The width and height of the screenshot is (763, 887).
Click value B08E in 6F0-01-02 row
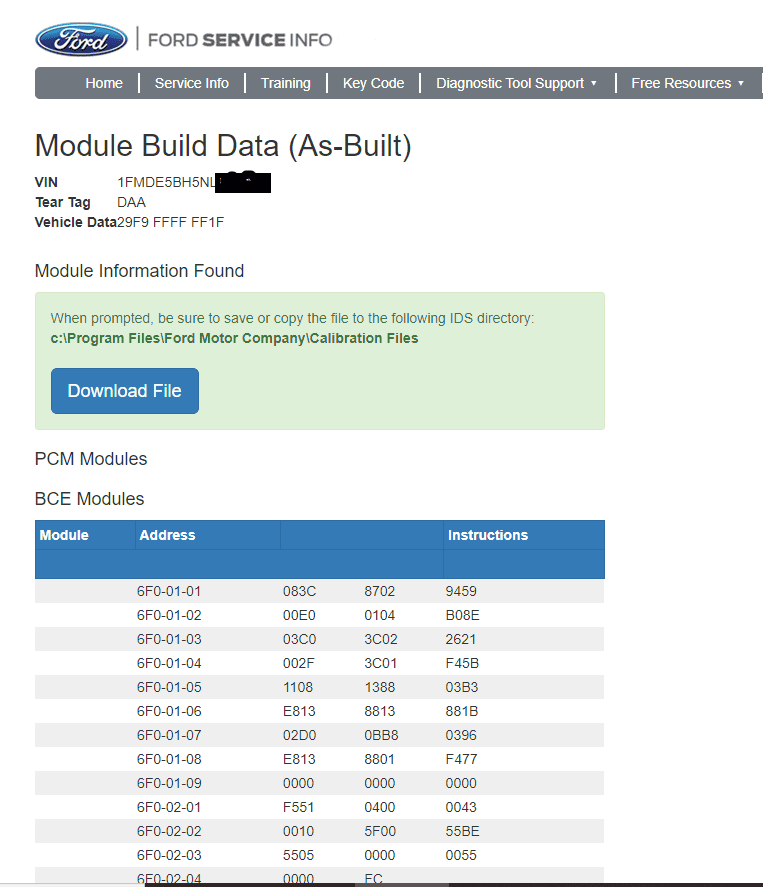click(462, 615)
